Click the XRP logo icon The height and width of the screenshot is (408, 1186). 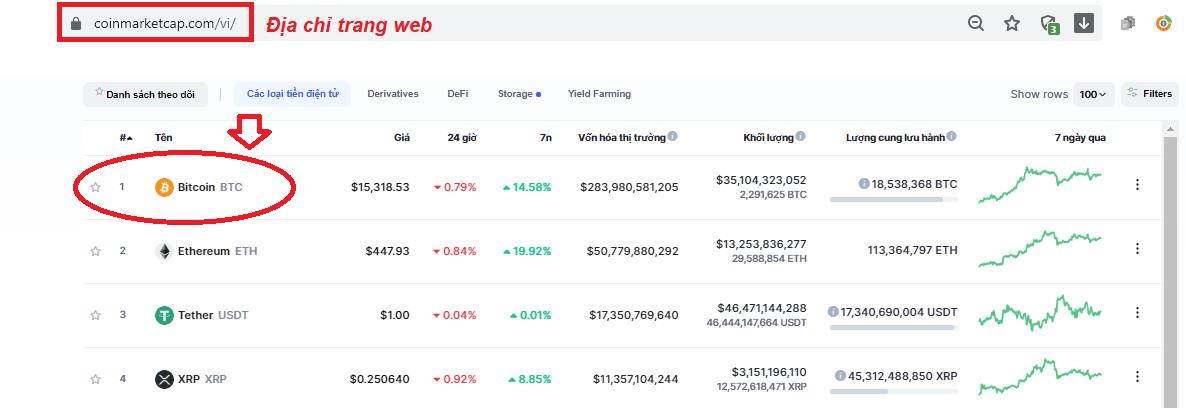[x=164, y=379]
